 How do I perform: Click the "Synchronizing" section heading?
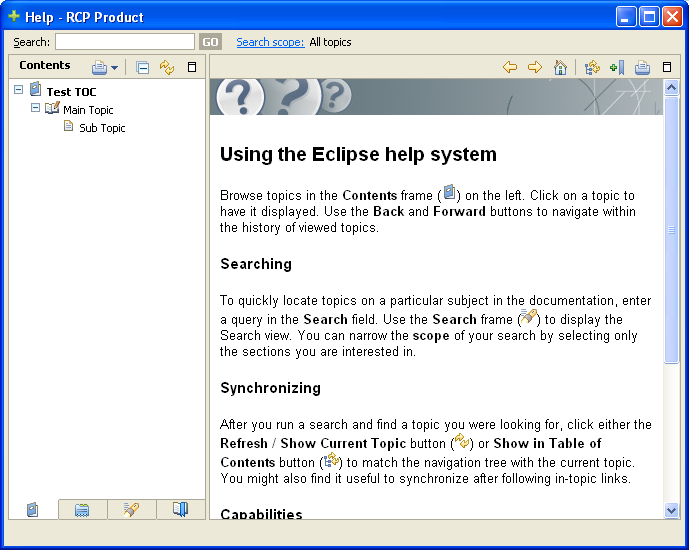[270, 388]
